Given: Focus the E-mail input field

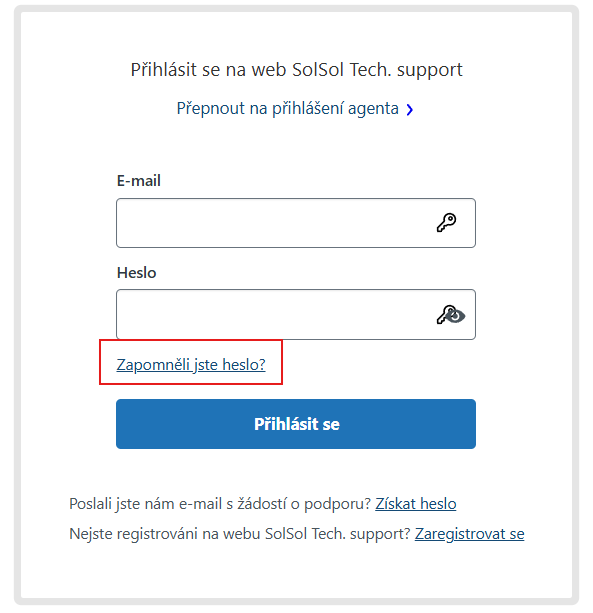Looking at the screenshot, I should (x=296, y=223).
